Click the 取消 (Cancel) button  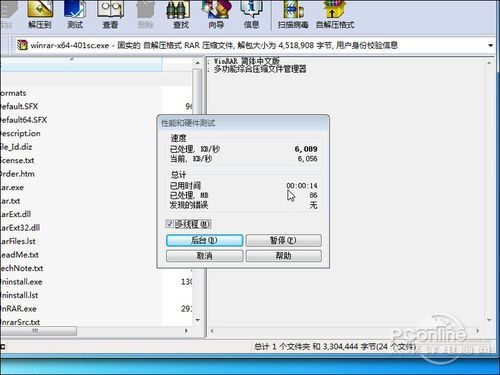pos(204,256)
